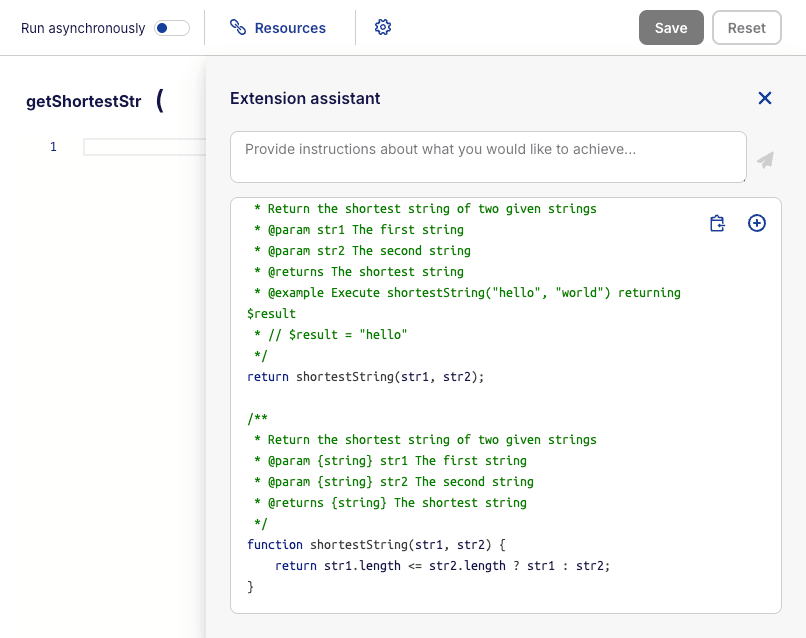Click the opening parenthesis after getShortestStr

160,101
